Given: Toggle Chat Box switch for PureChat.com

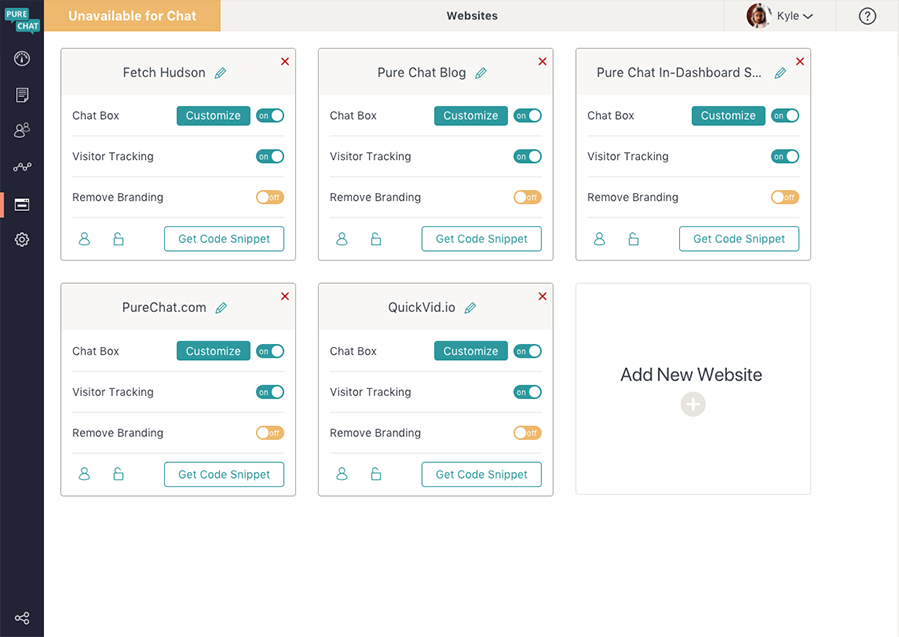Looking at the screenshot, I should (x=270, y=351).
